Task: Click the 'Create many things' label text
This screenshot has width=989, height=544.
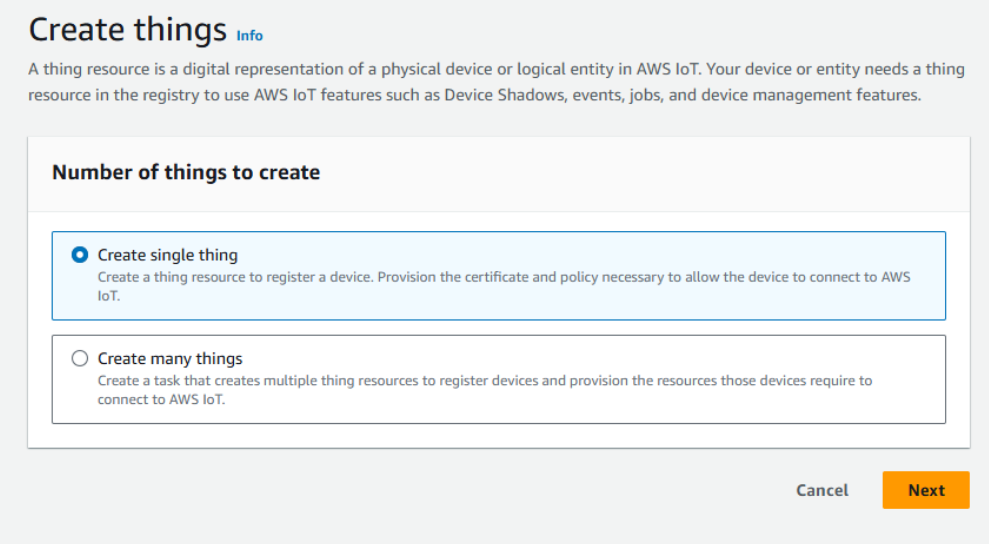Action: pos(170,359)
